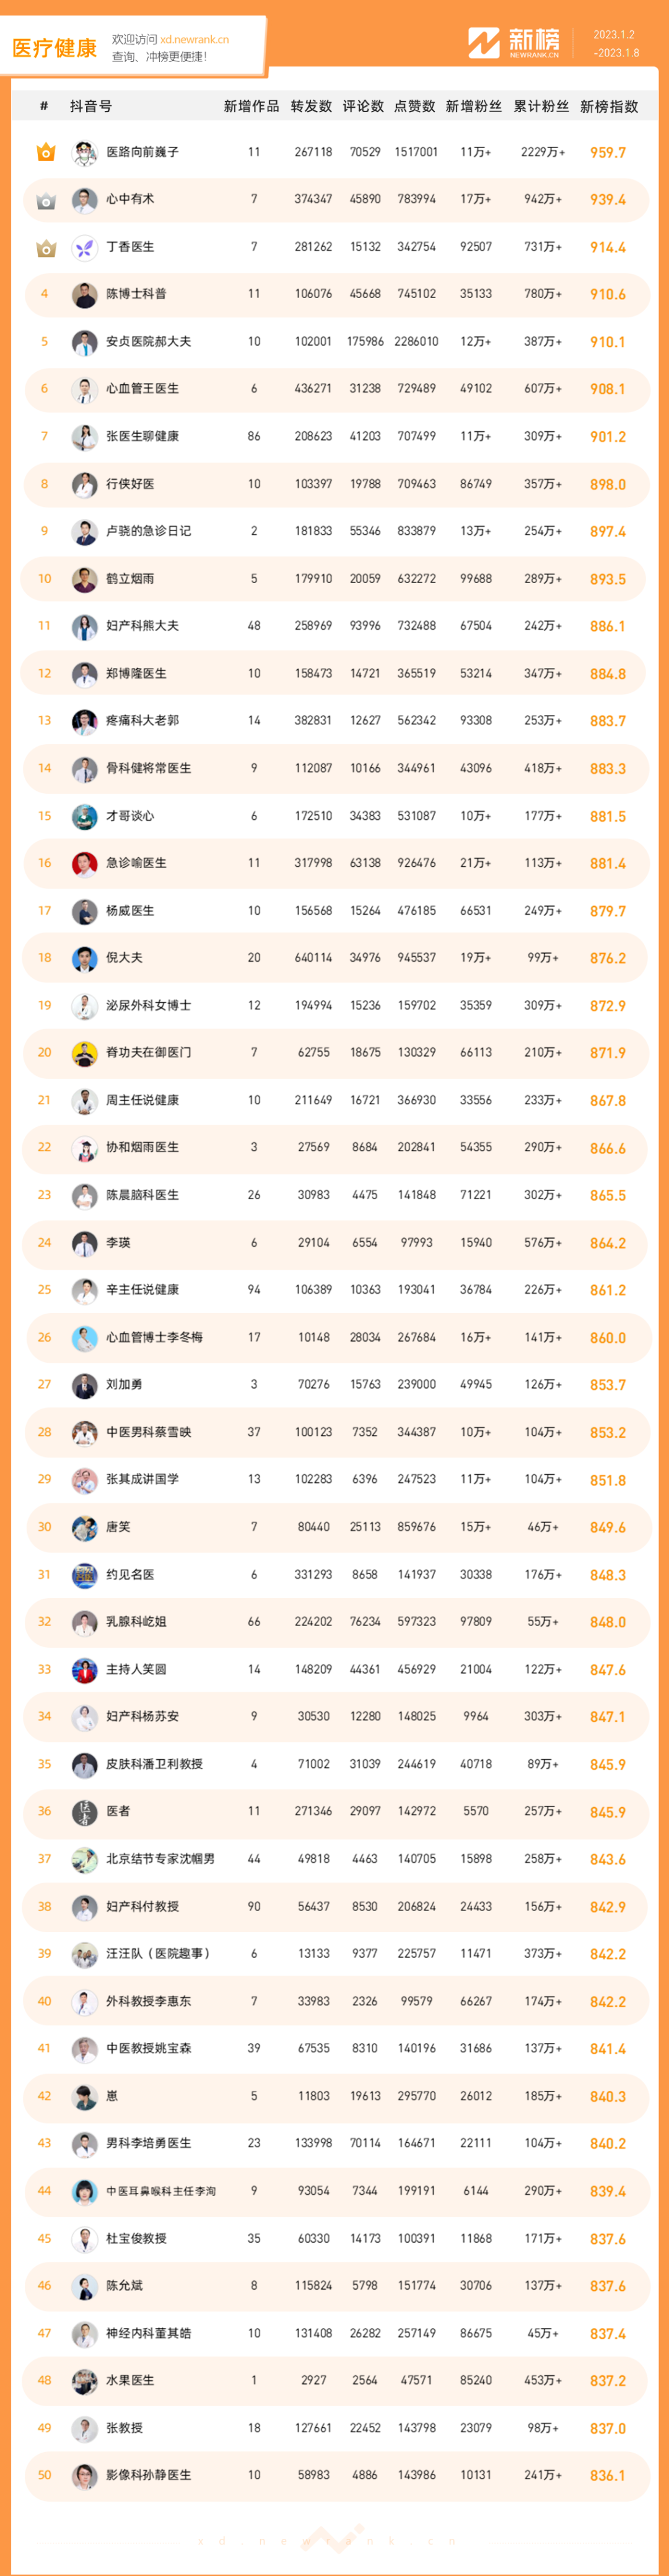
Task: Open avatar of 丁香医生
Action: click(85, 247)
